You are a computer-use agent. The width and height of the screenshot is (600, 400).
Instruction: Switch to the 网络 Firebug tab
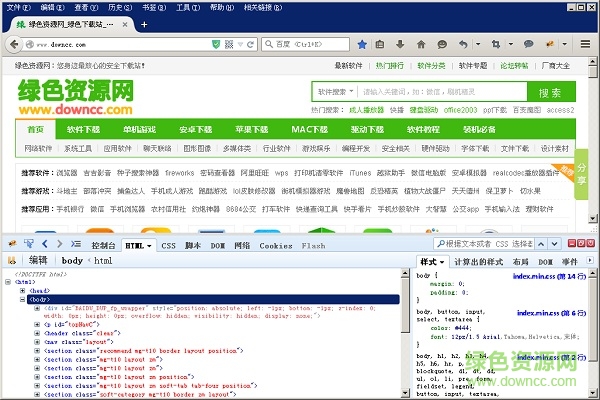coord(242,246)
